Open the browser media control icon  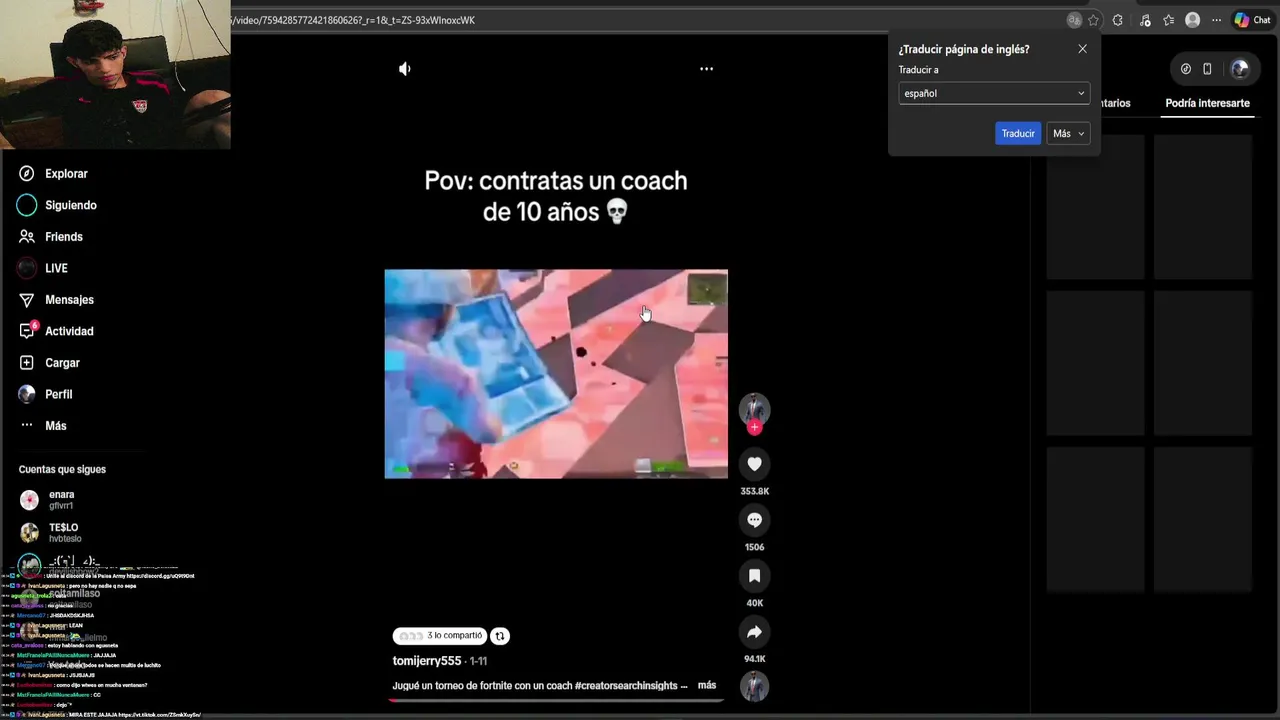pos(1145,20)
